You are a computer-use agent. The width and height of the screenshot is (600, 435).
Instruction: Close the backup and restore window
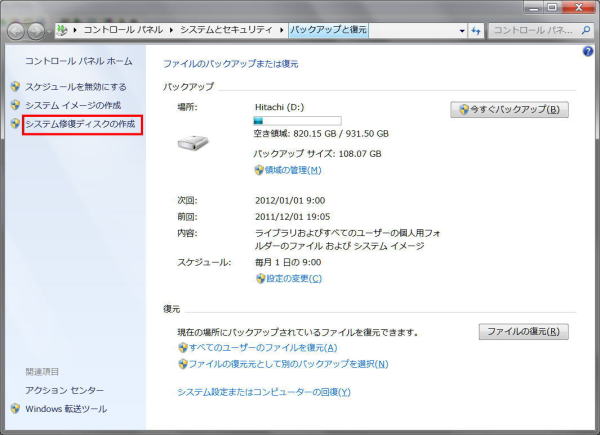coord(579,7)
